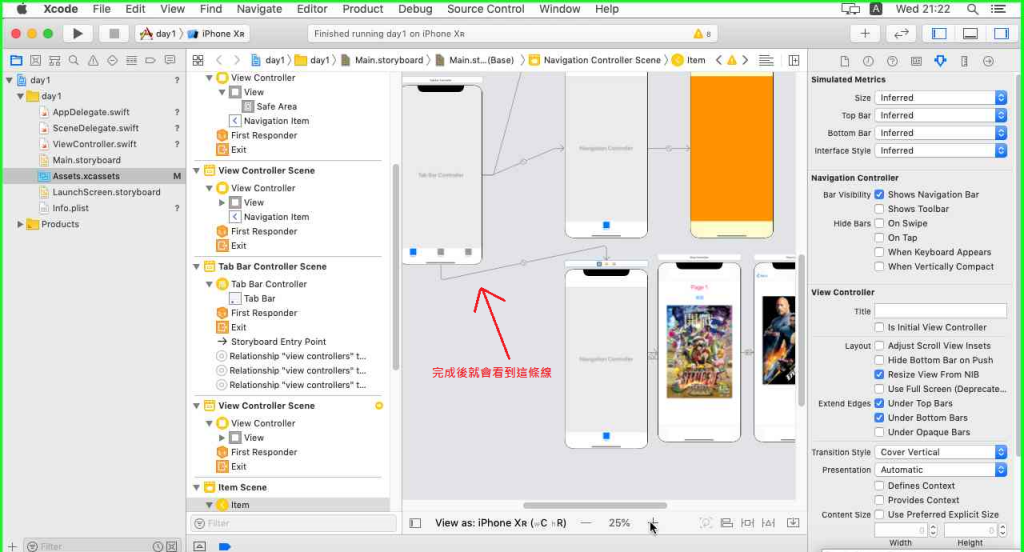
Task: Show the Quick Help inspector
Action: [892, 61]
